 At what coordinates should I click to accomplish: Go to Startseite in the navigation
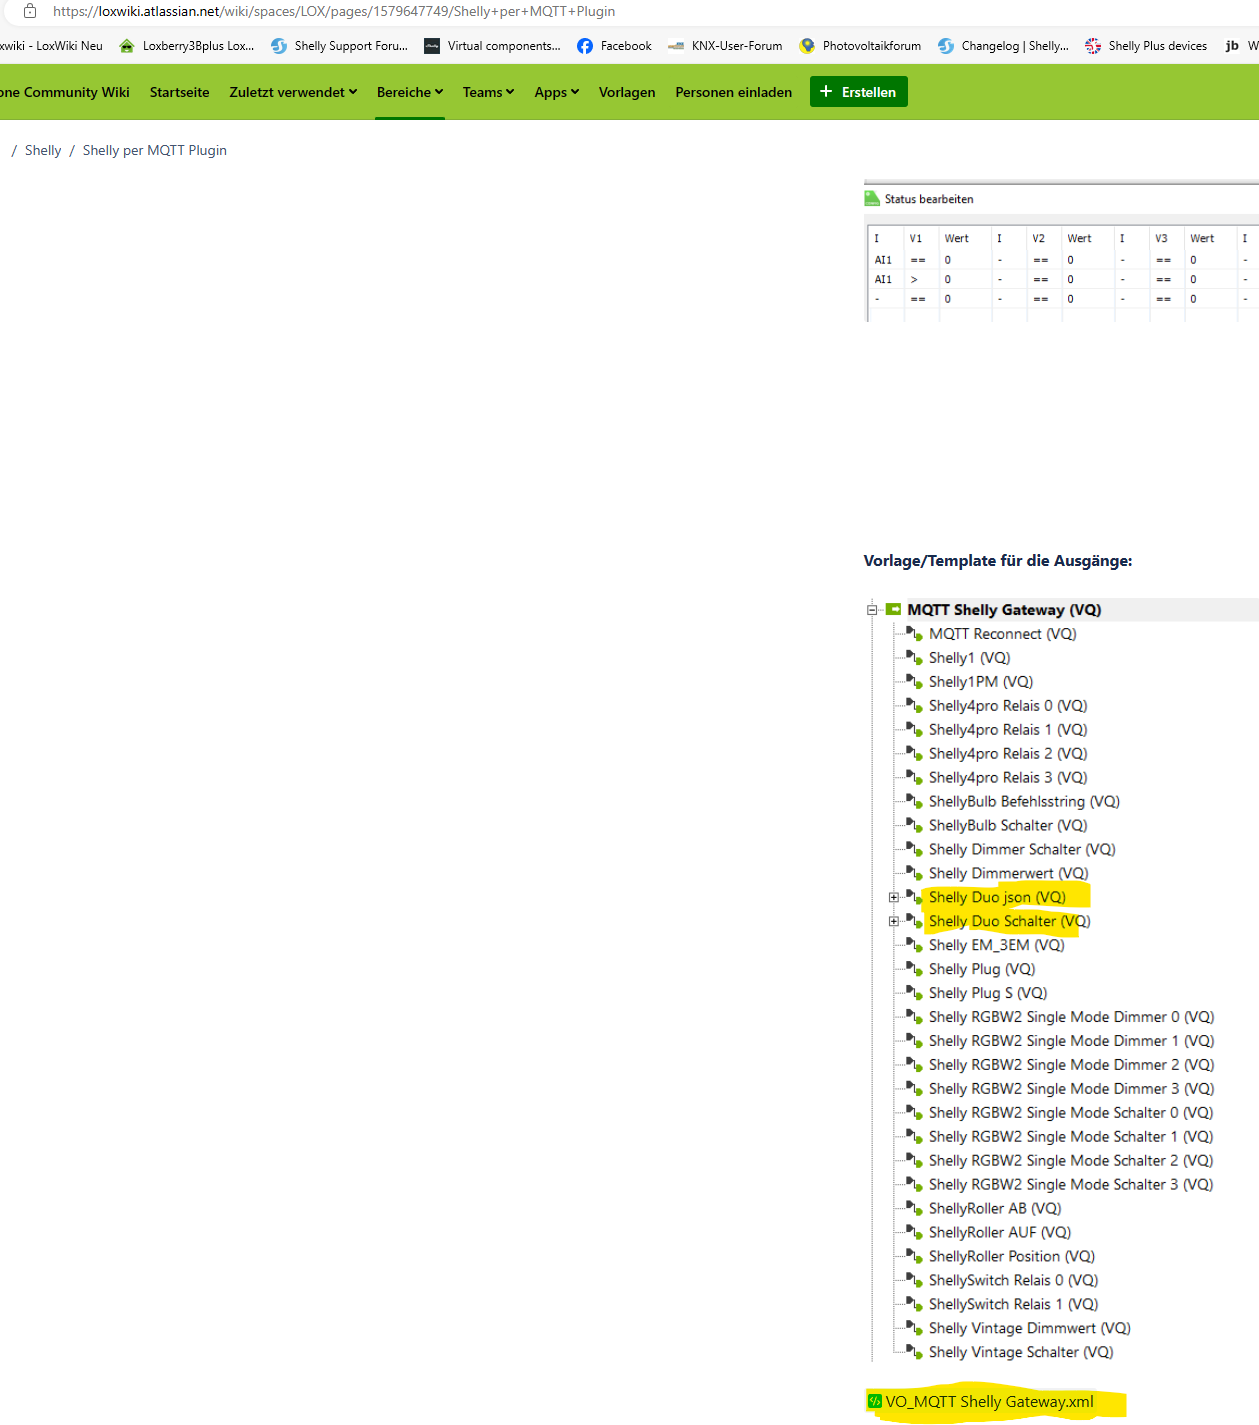click(x=180, y=92)
